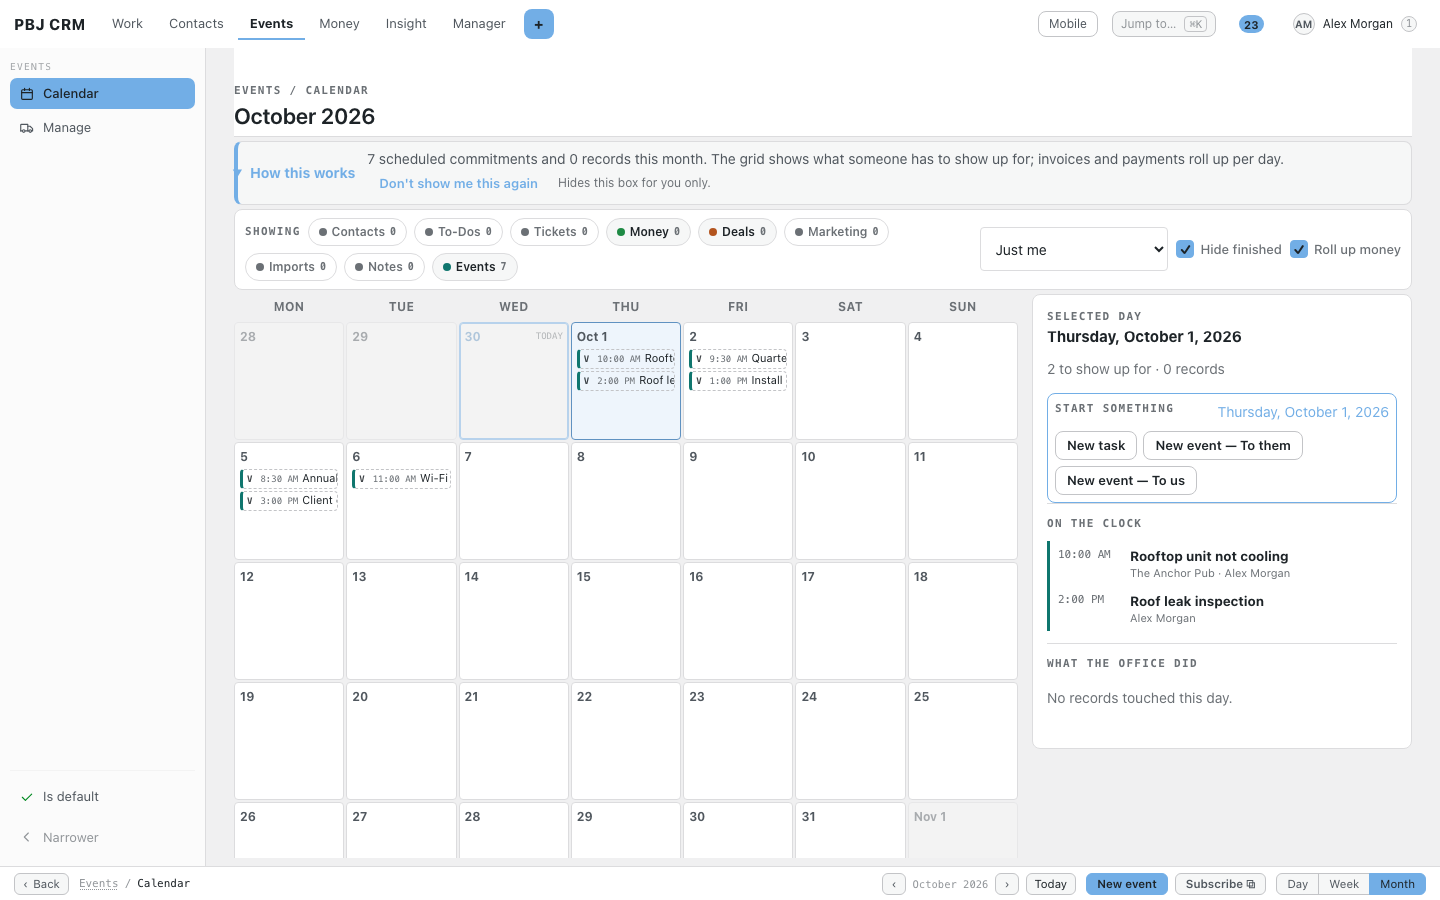Toggle the Marketing filter chip
This screenshot has width=1440, height=900.
click(x=837, y=232)
